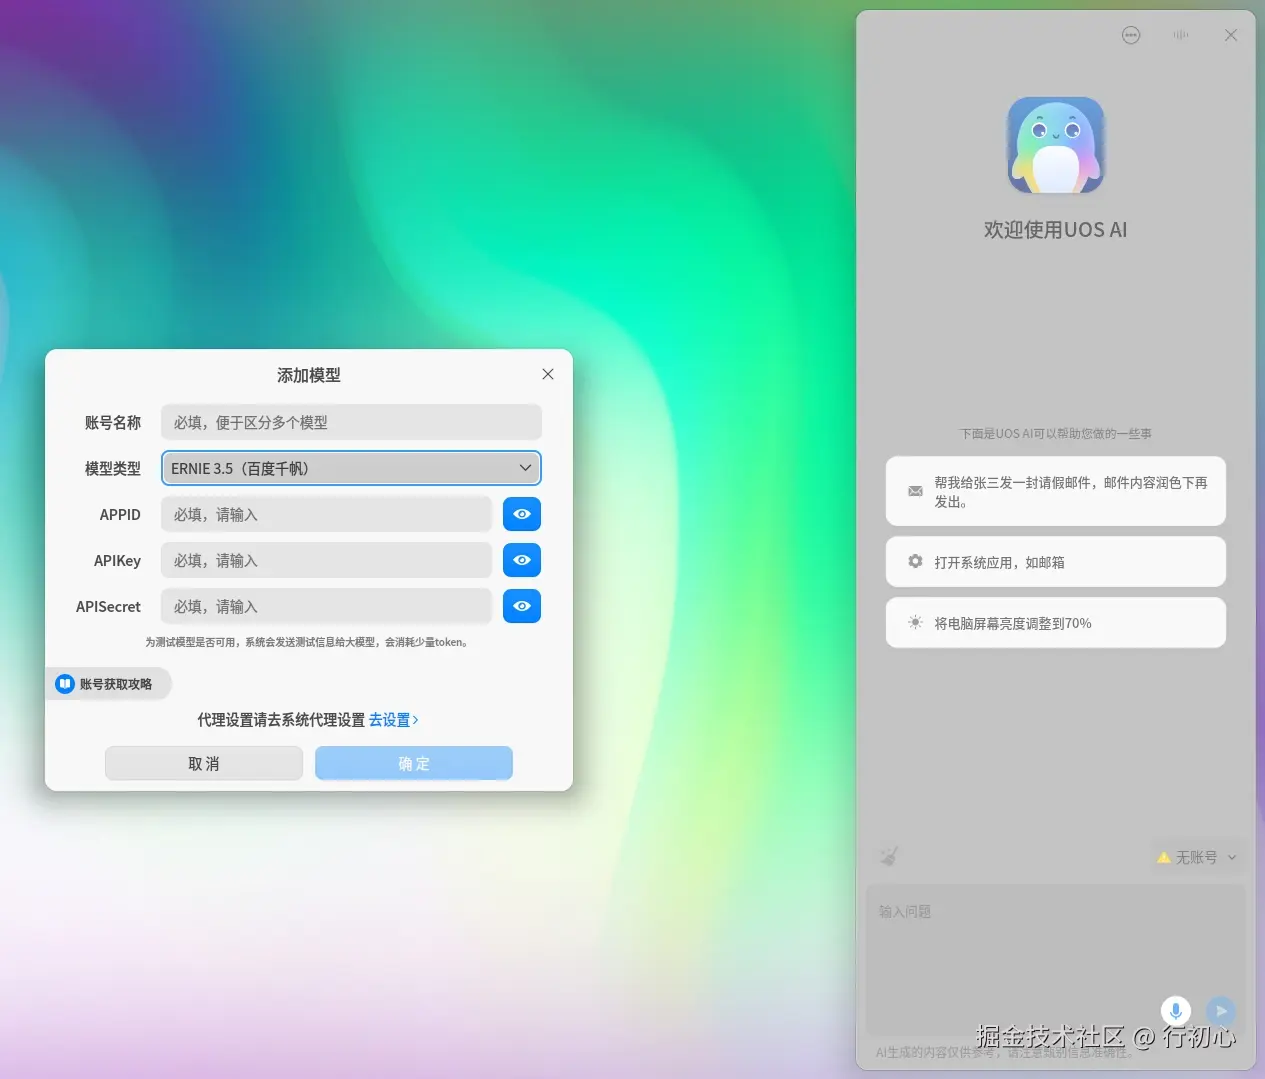Open the 账号获取攻略 guide button
The image size is (1265, 1079).
click(x=108, y=684)
